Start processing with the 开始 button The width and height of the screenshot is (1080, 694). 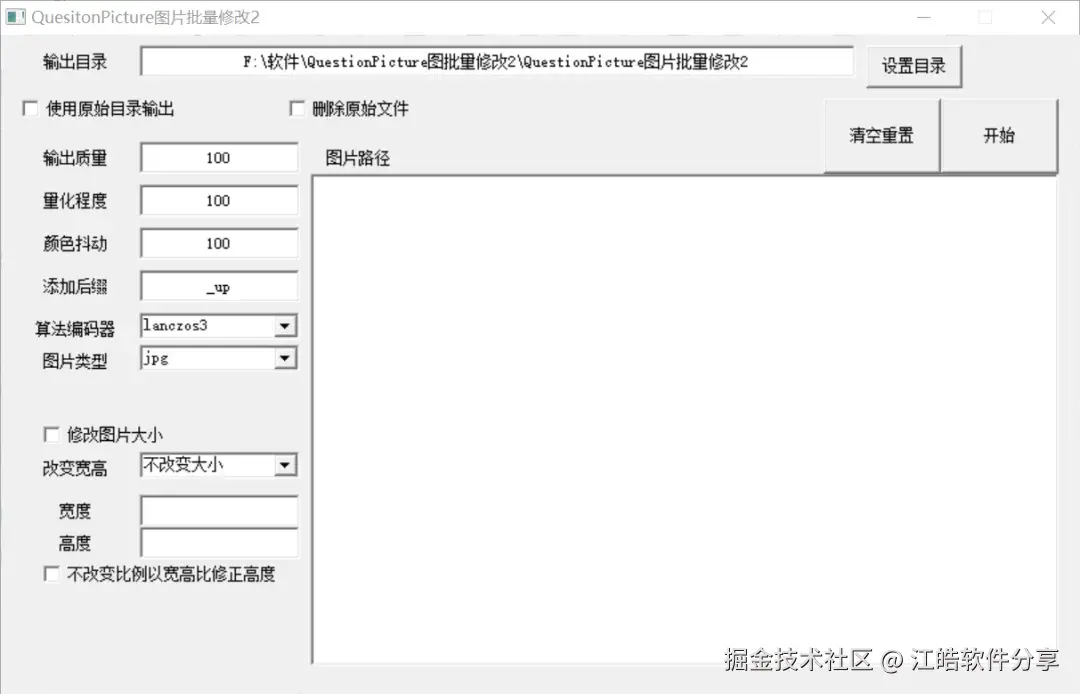tap(999, 135)
